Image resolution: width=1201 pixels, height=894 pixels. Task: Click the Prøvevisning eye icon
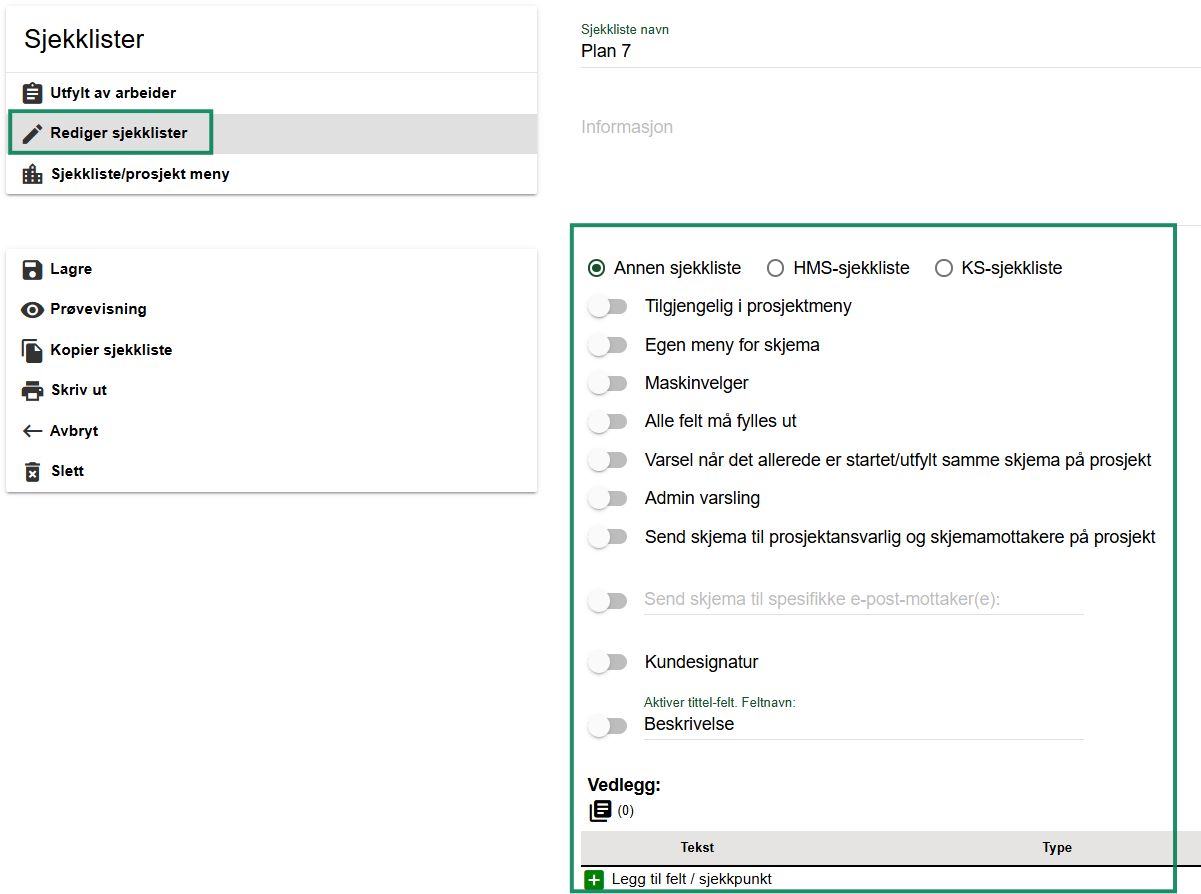[32, 310]
